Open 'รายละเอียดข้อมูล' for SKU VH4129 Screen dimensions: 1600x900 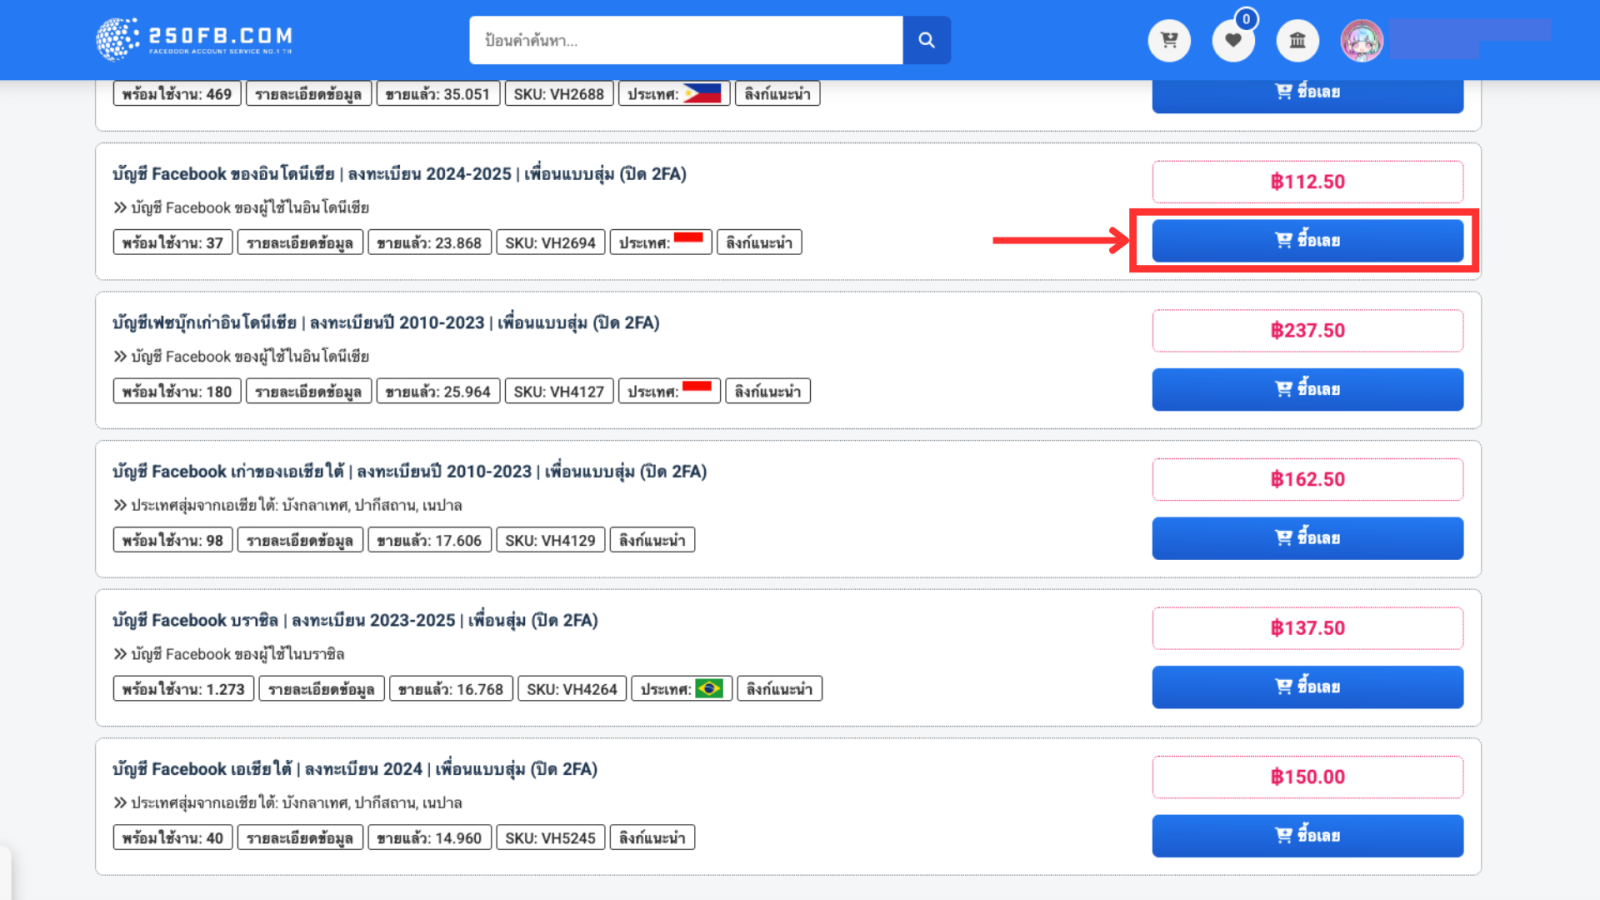click(x=300, y=541)
